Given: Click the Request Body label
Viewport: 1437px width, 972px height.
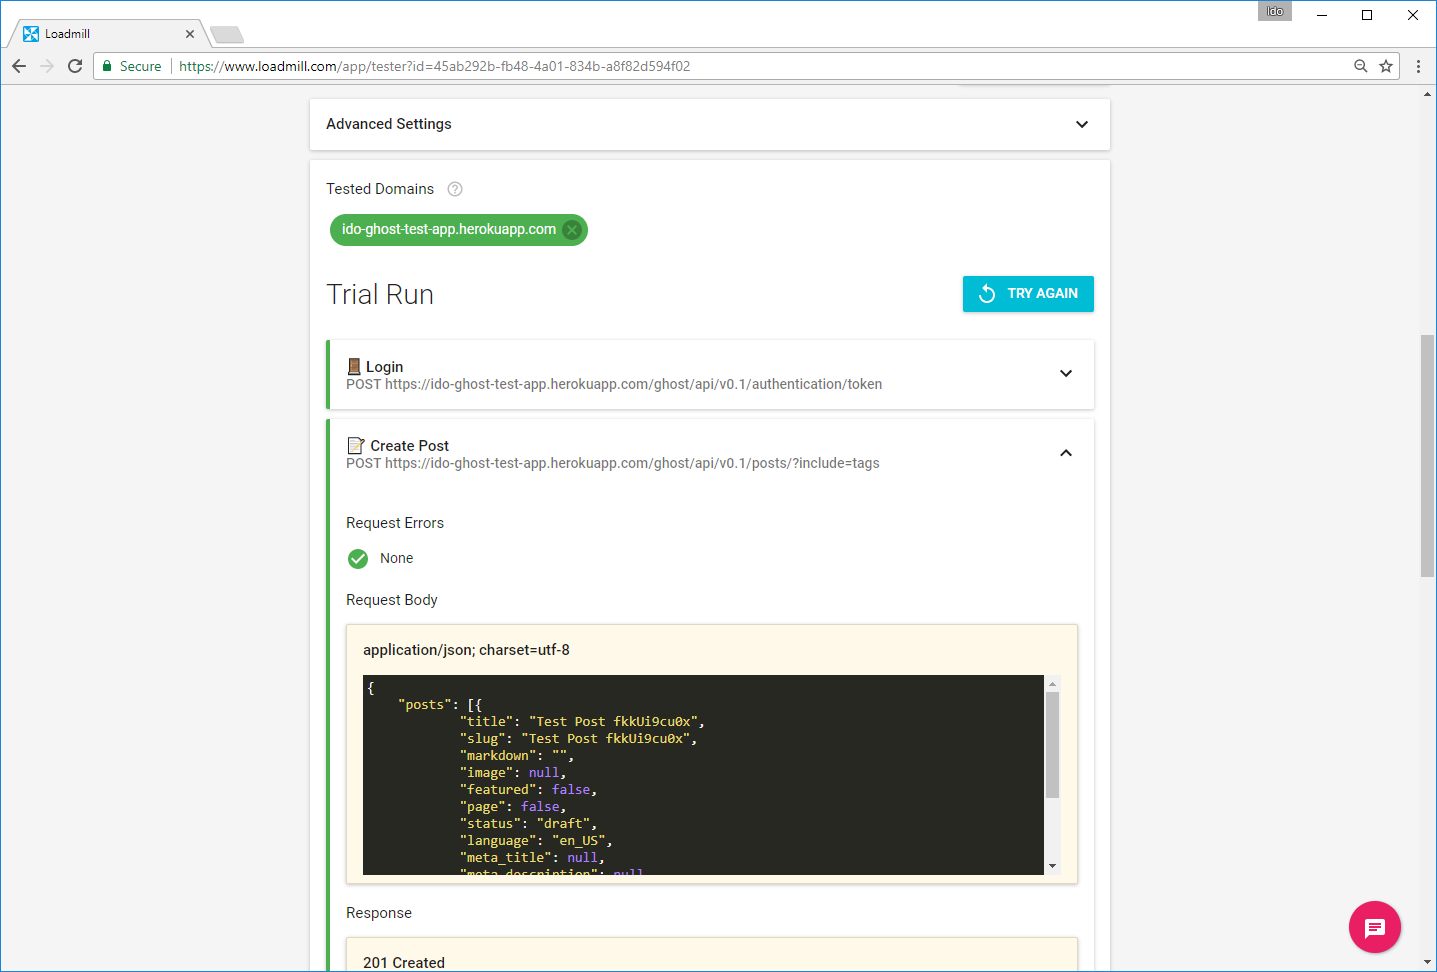Looking at the screenshot, I should coord(392,600).
